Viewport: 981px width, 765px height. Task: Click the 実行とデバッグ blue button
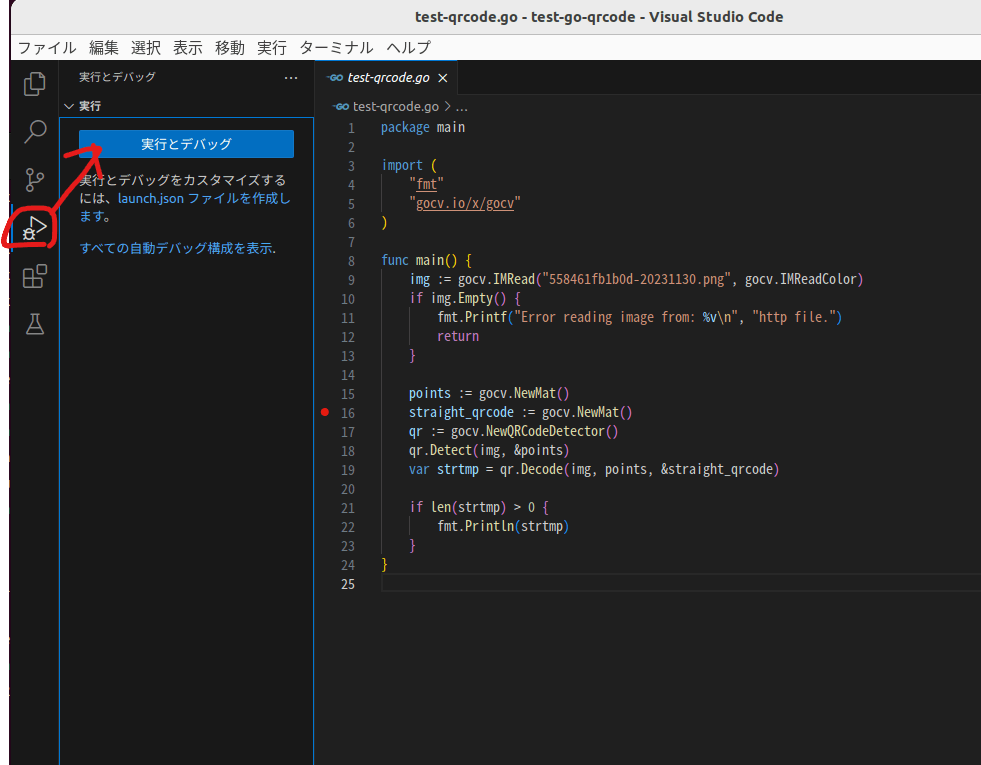click(186, 144)
